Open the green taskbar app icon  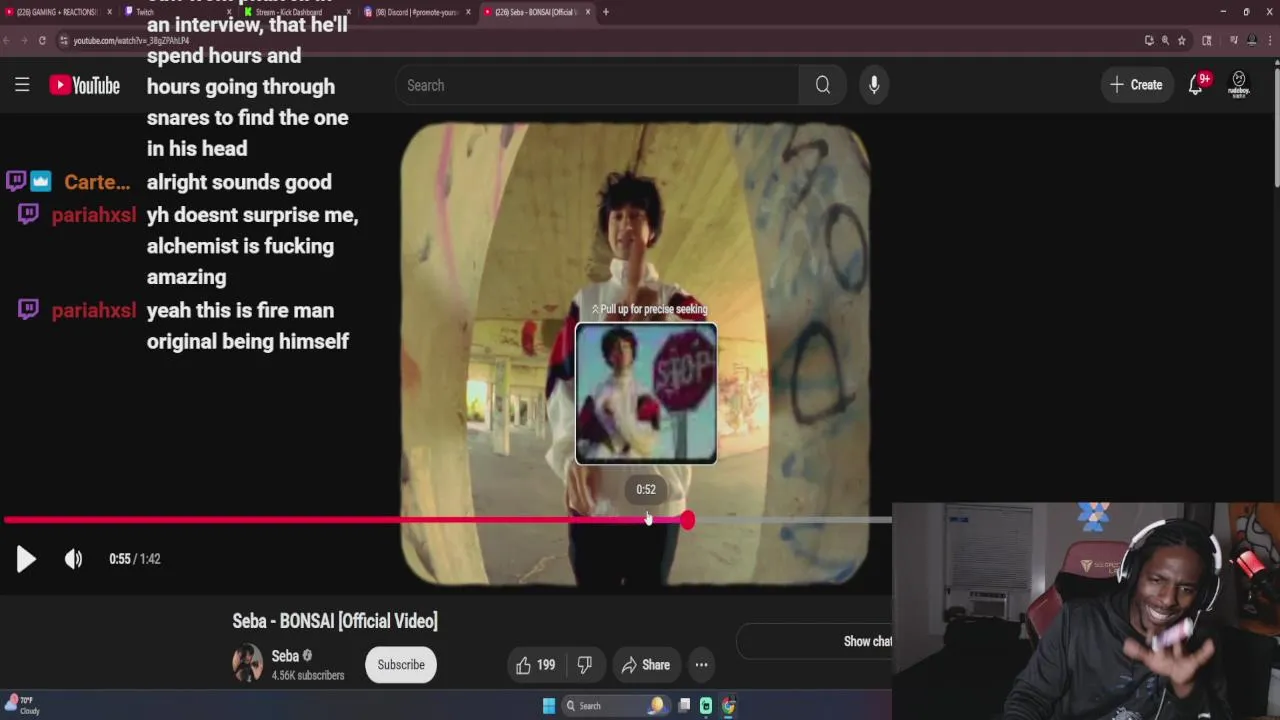[x=706, y=706]
